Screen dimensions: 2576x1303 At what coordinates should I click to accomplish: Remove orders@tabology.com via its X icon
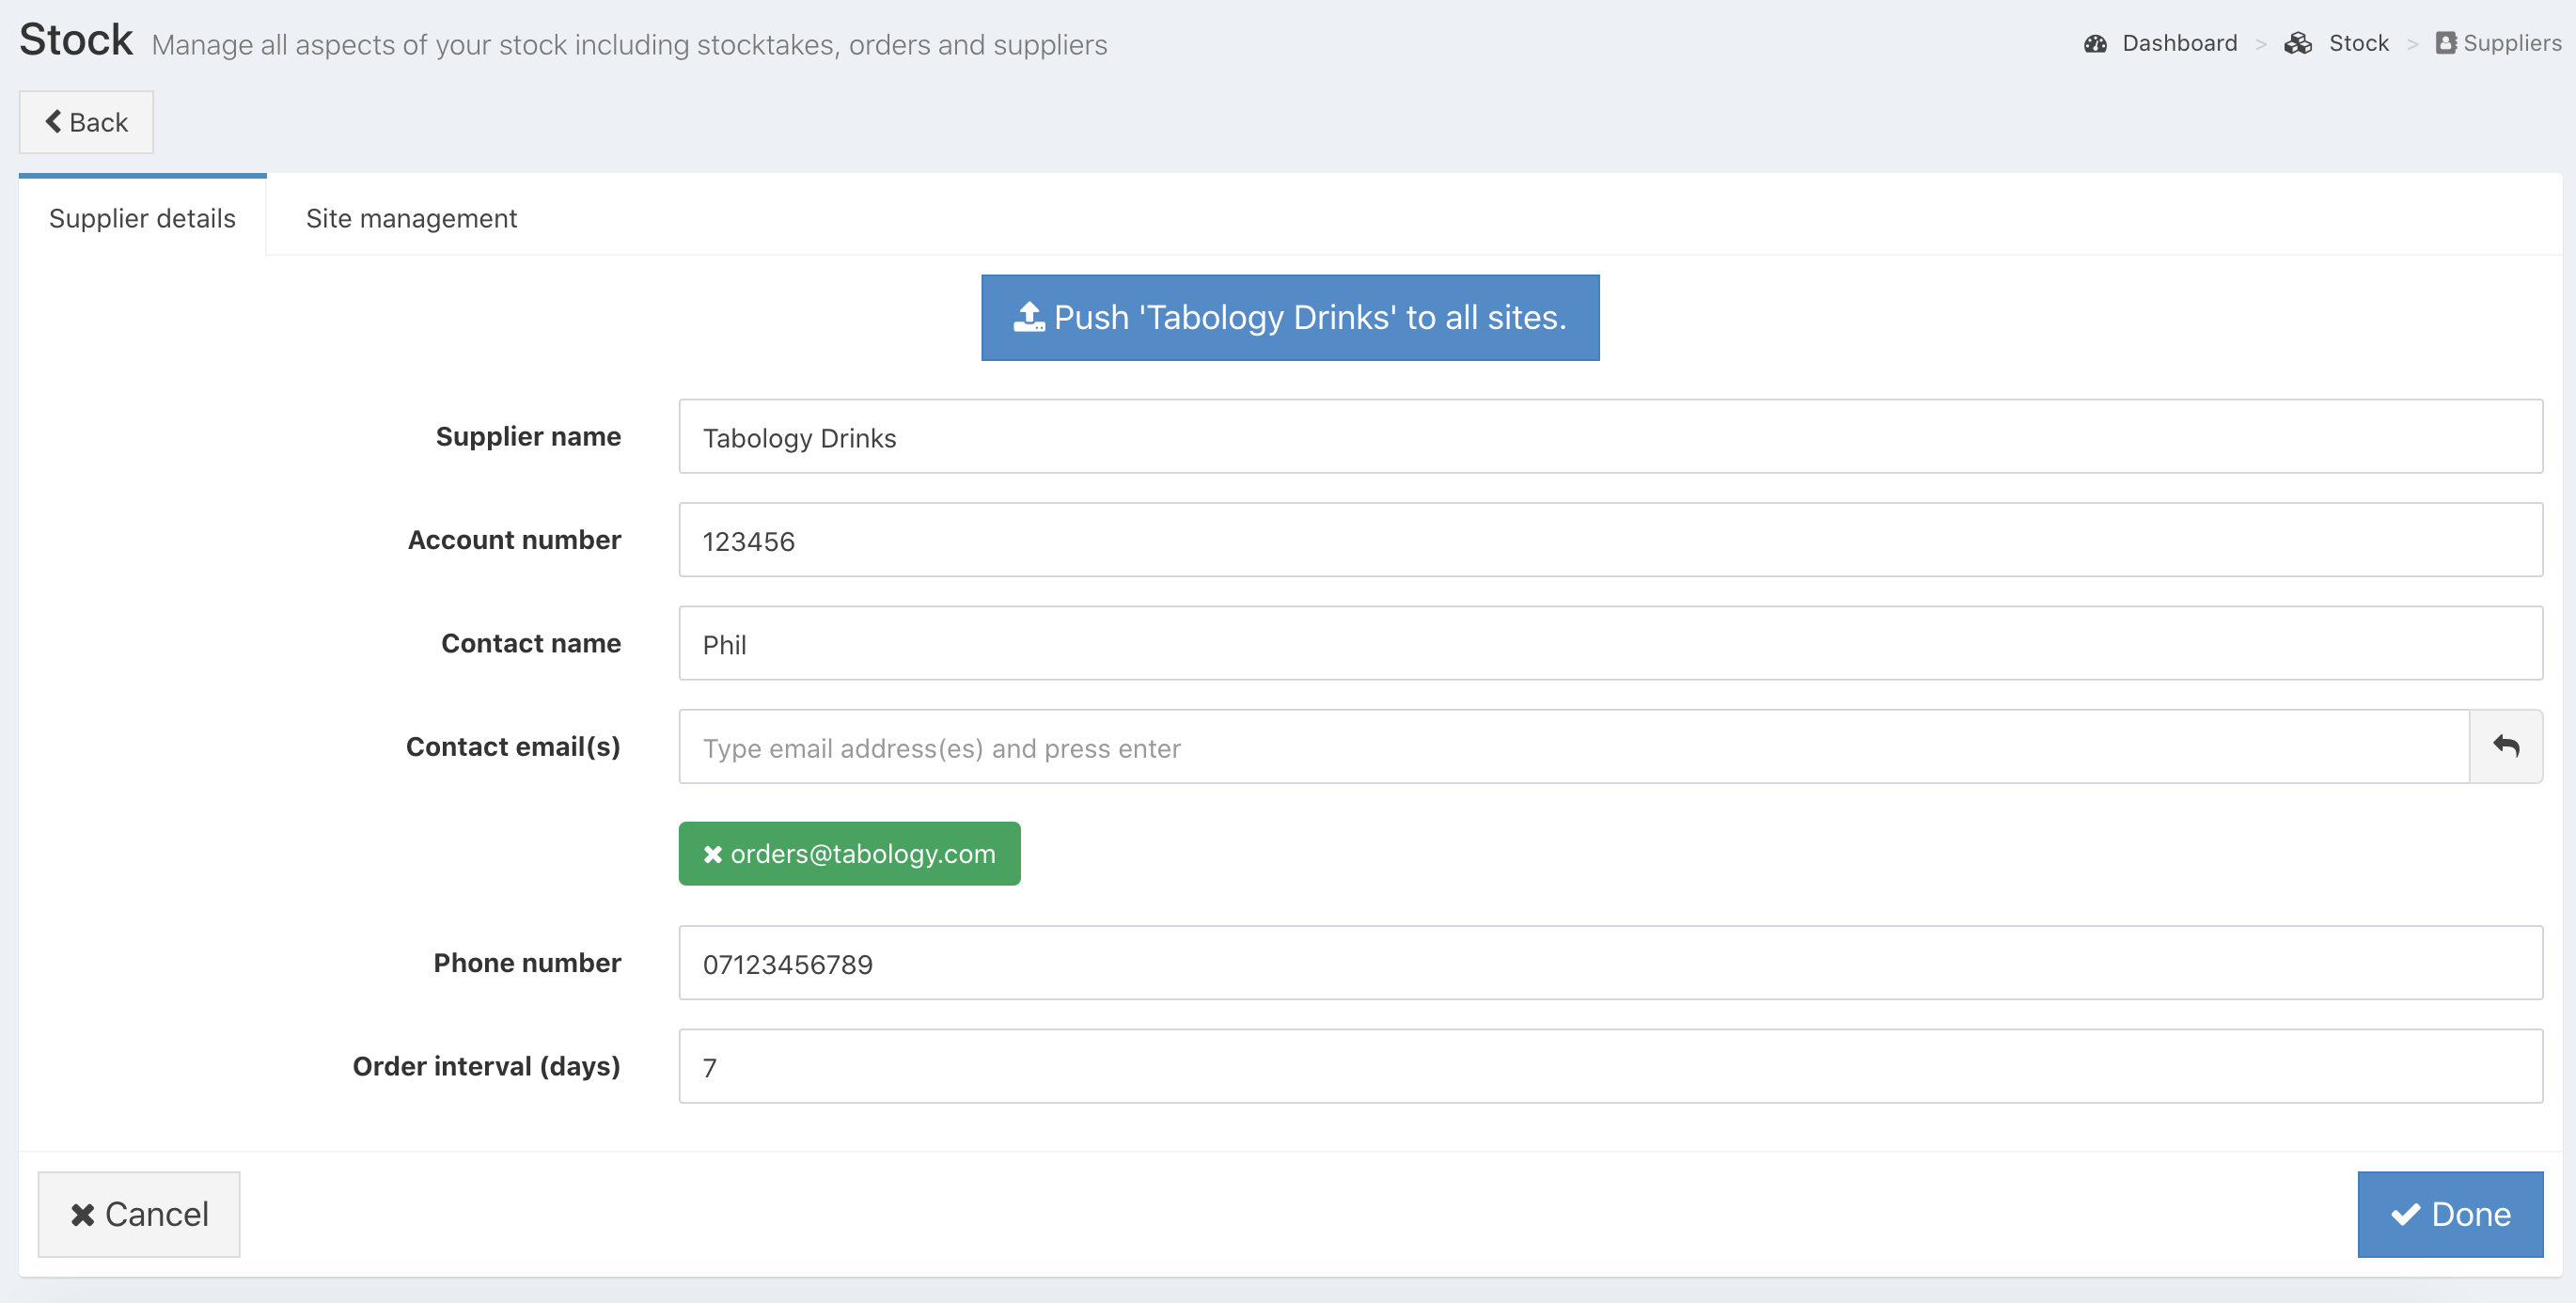712,854
